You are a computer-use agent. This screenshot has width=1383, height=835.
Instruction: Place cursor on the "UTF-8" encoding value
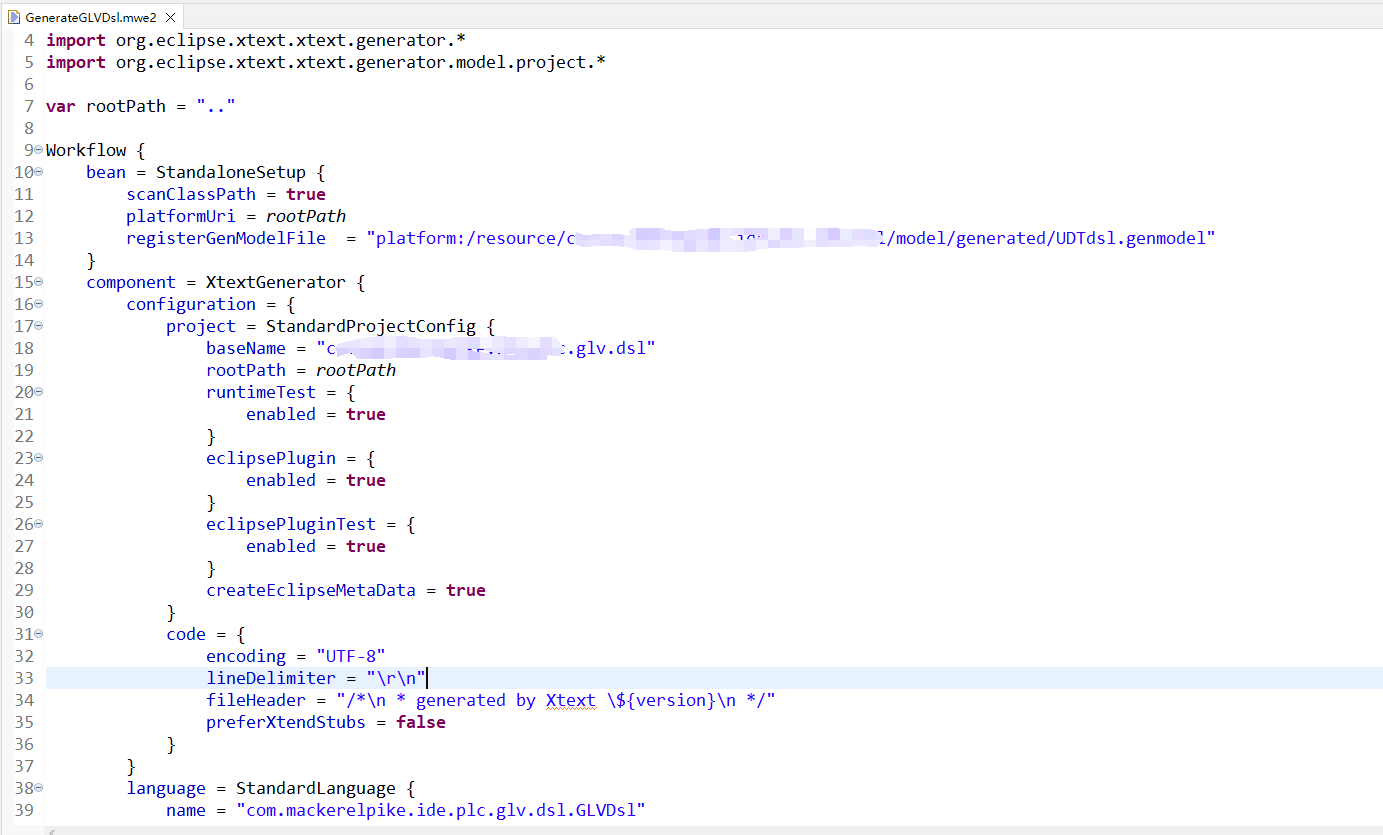(350, 656)
